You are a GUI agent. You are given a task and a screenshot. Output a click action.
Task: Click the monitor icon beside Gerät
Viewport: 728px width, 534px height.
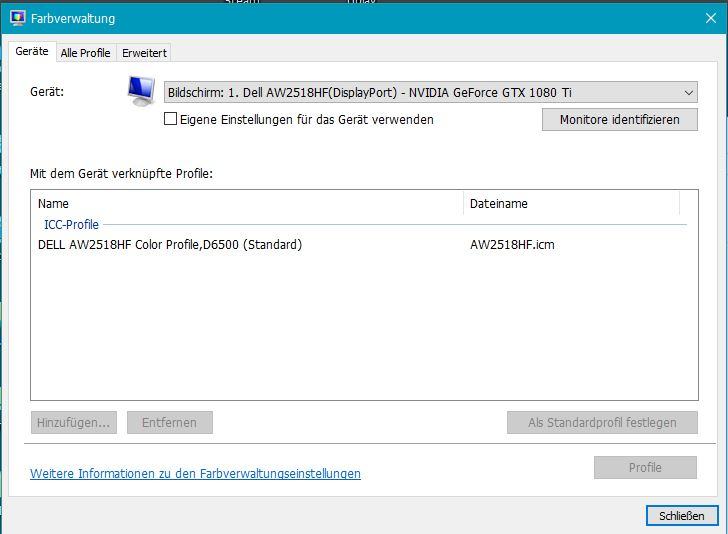141,91
